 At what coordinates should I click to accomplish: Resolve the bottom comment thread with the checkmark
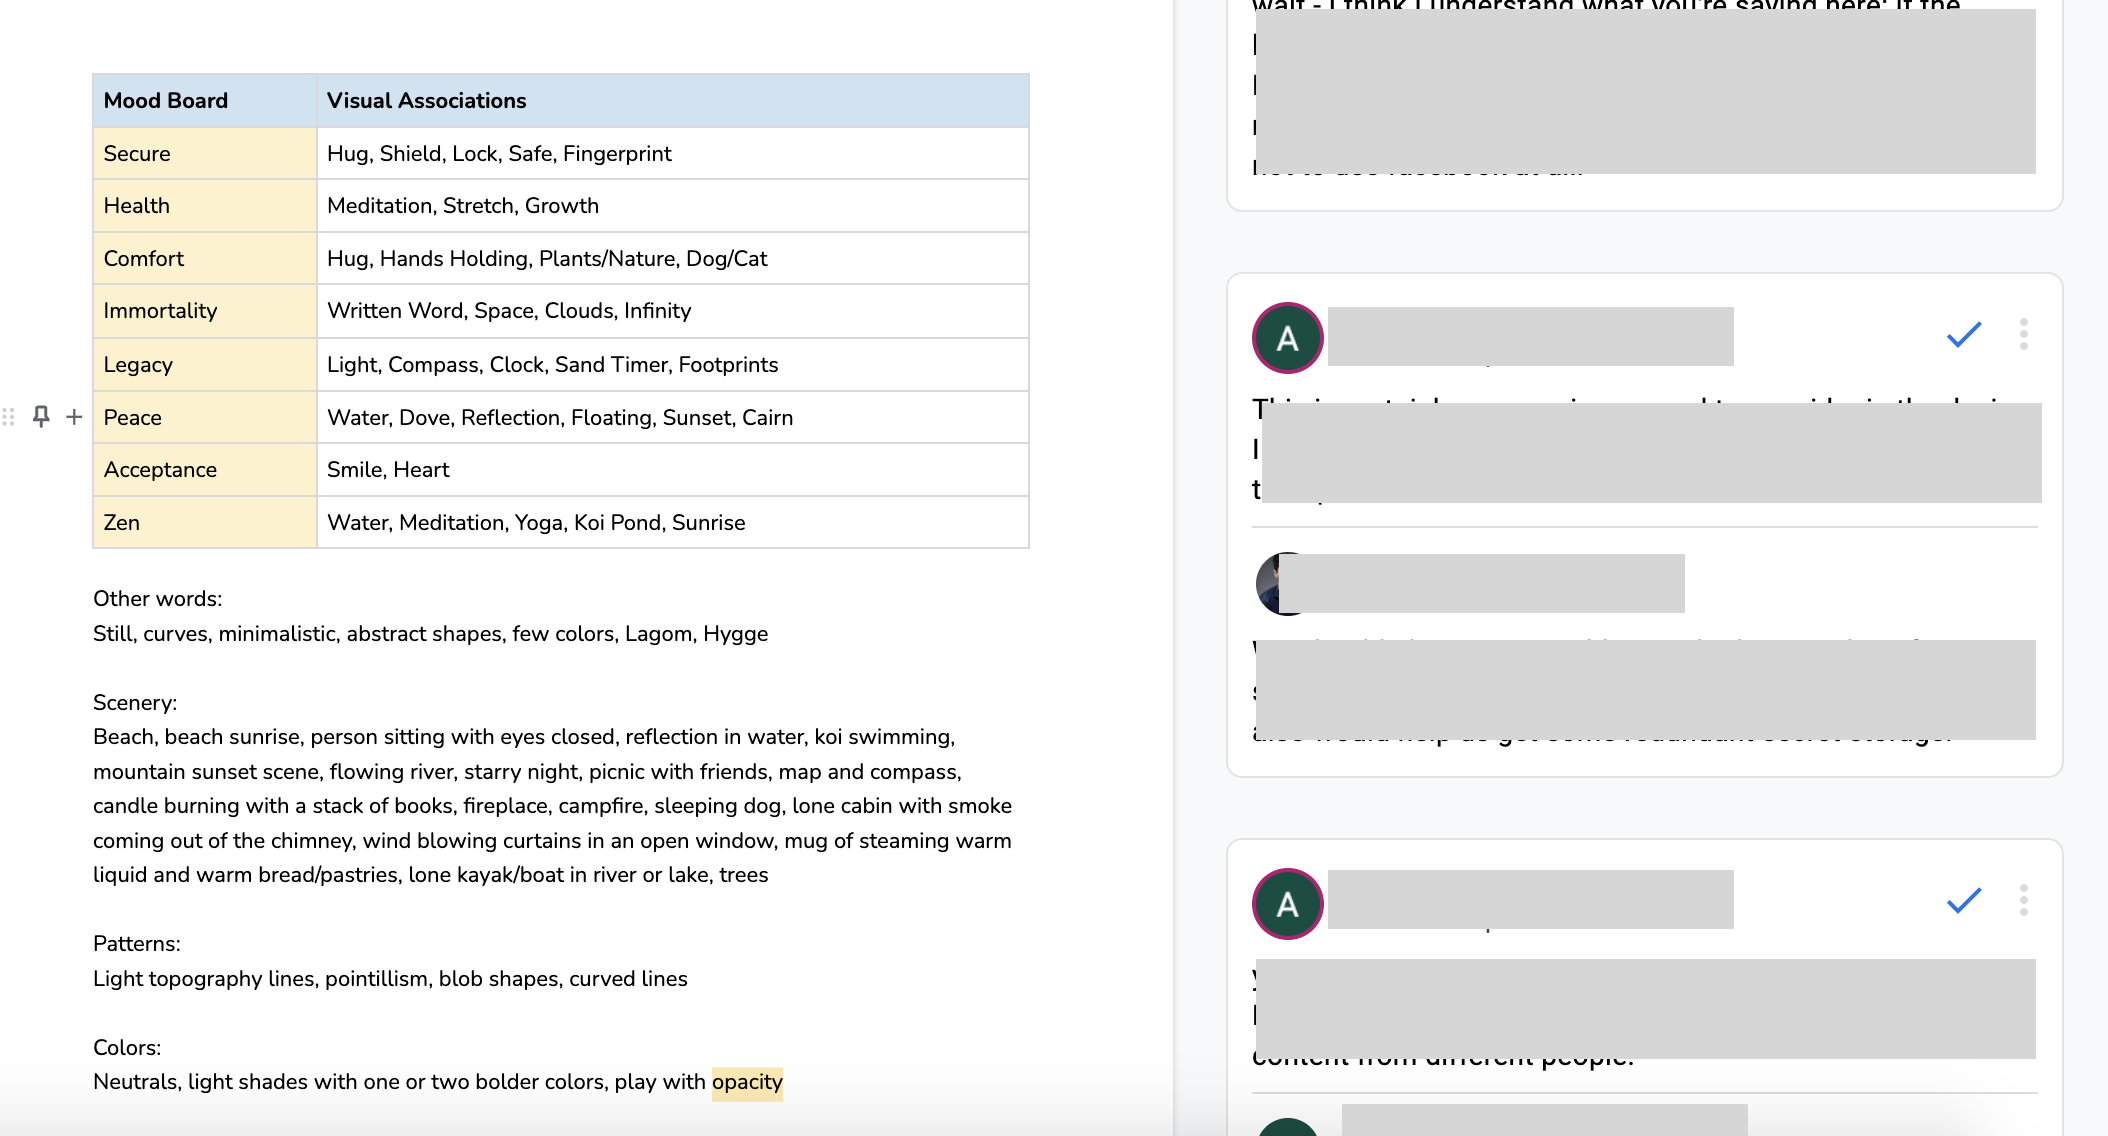1963,901
